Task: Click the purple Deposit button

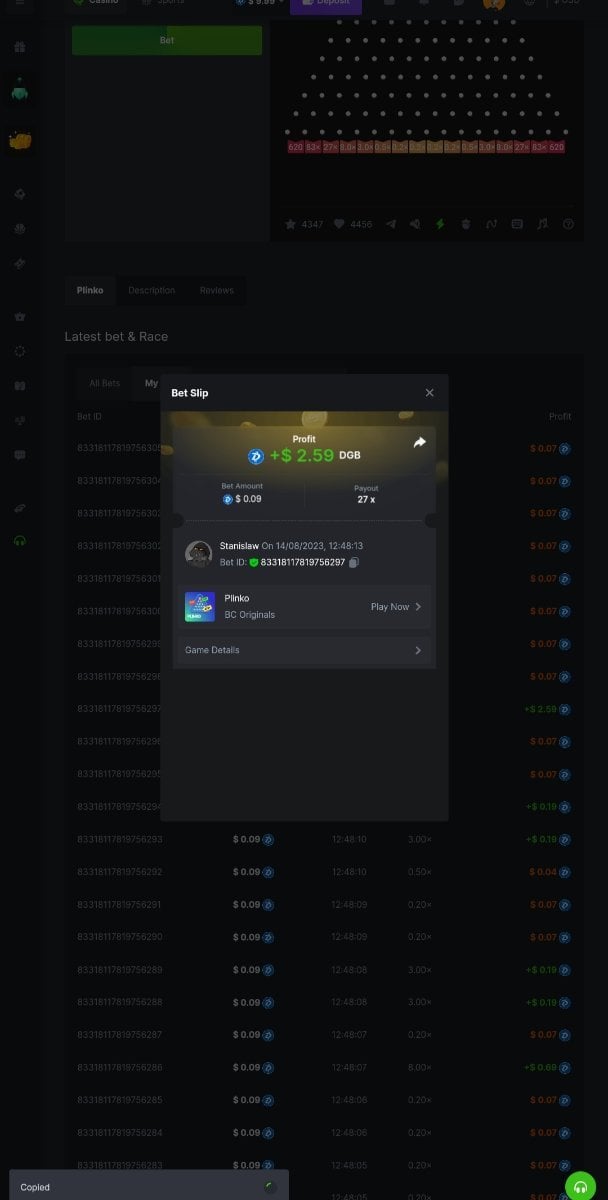Action: [x=325, y=3]
